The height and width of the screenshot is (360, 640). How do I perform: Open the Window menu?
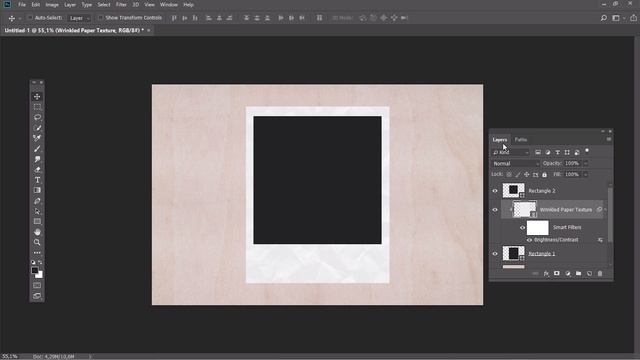coord(169,5)
